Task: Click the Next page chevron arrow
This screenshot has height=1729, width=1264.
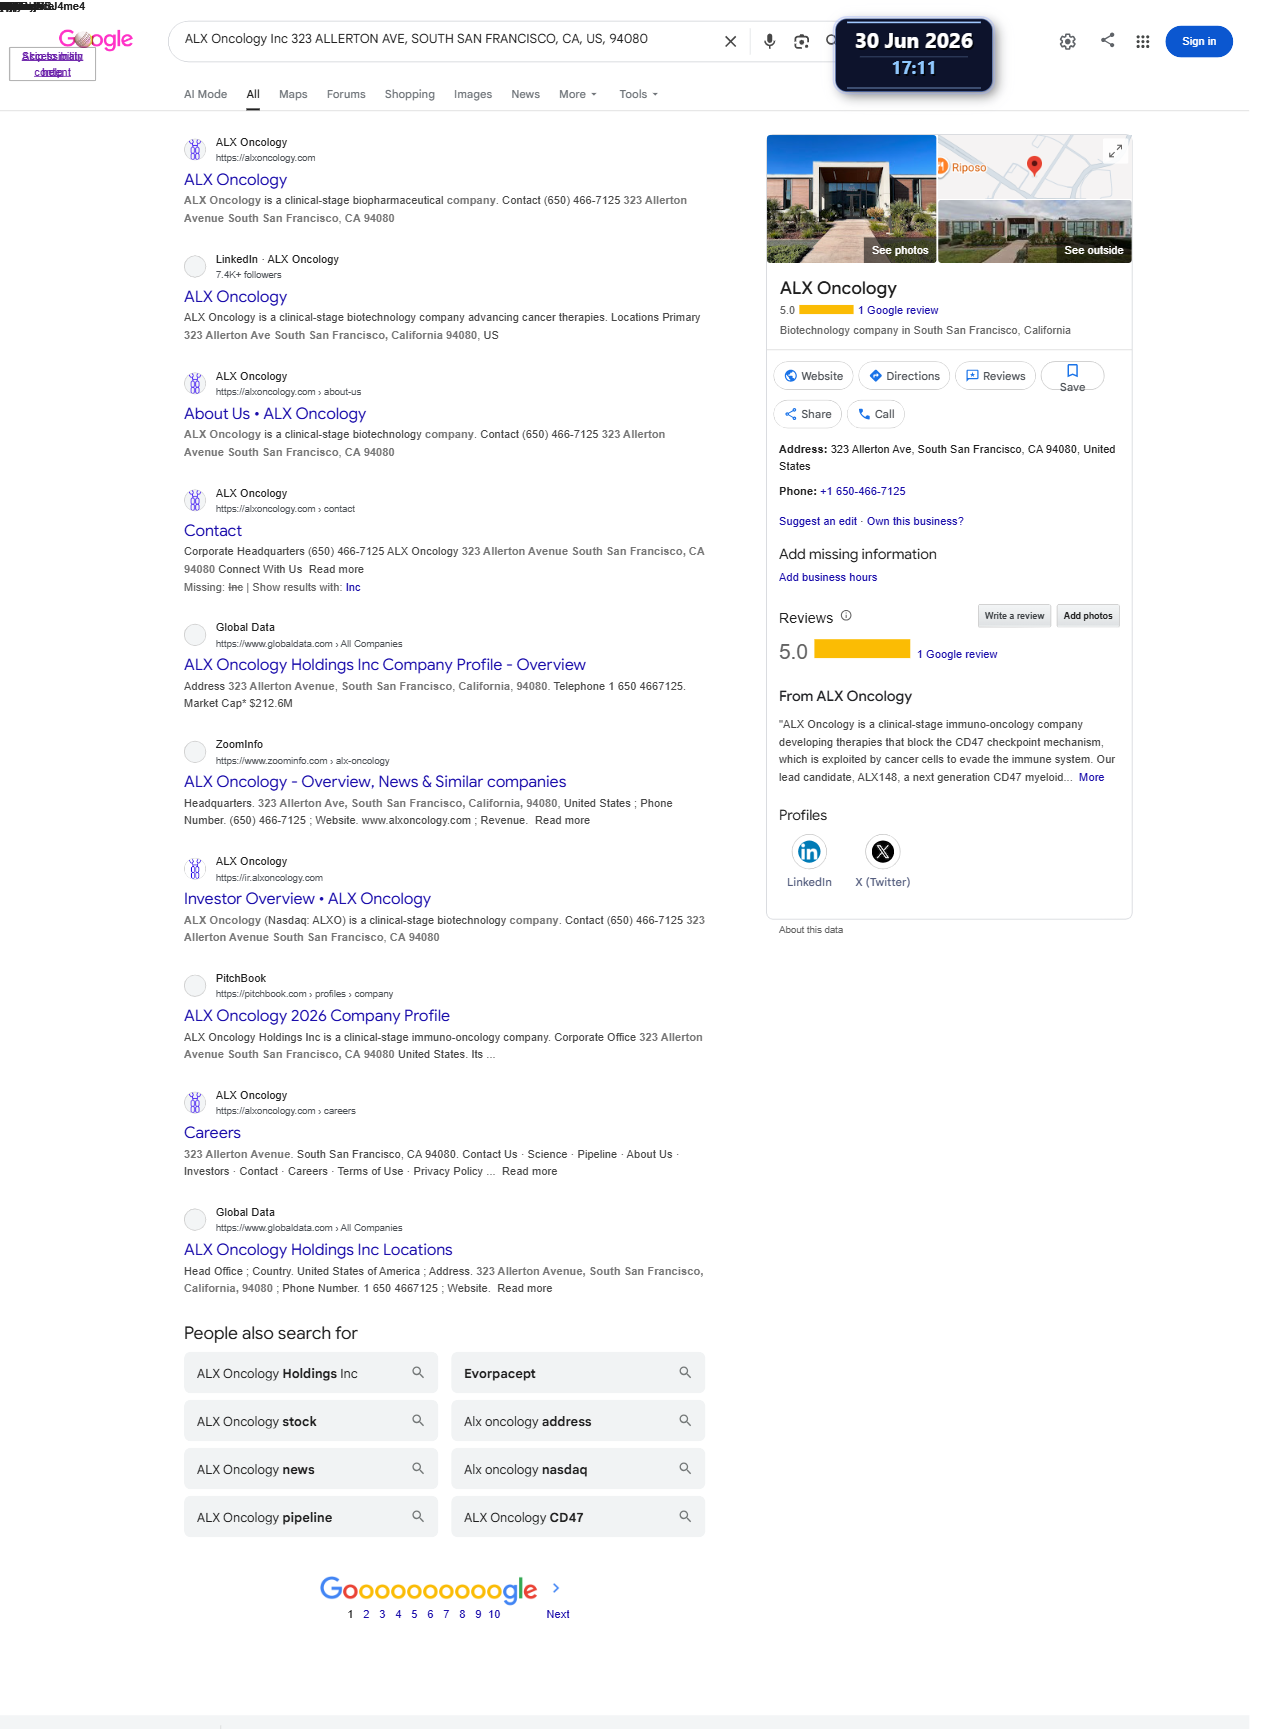Action: tap(556, 1588)
